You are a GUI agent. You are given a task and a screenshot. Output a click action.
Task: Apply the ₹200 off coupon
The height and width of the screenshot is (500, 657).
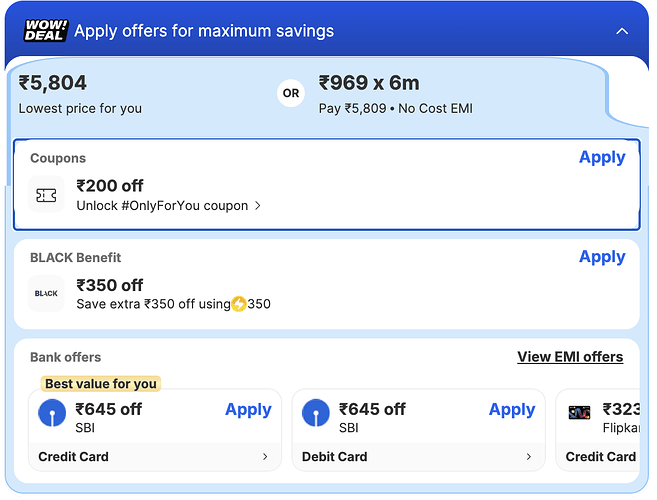point(602,157)
